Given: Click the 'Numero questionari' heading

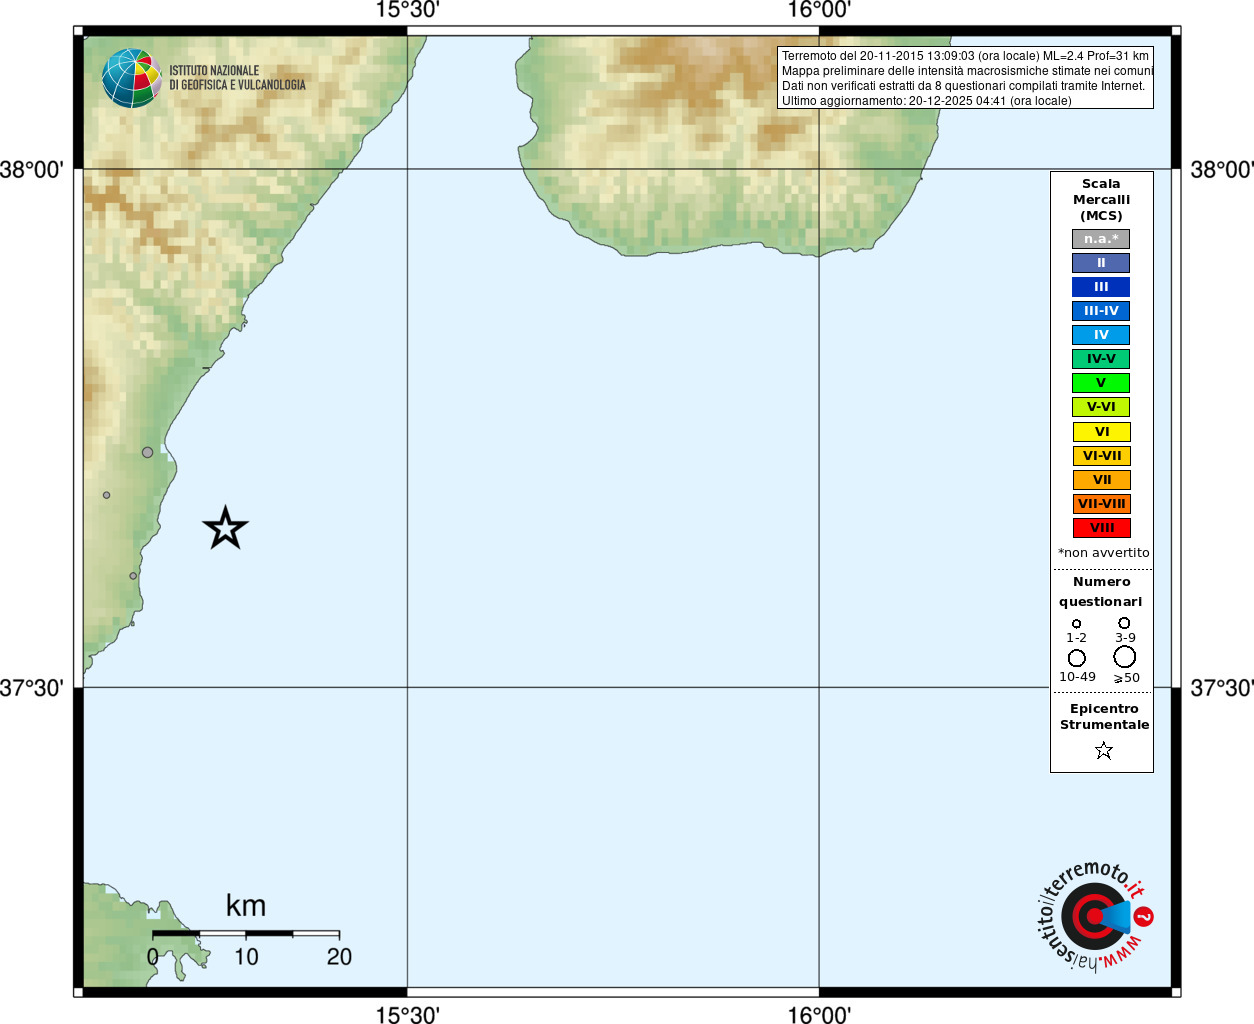Looking at the screenshot, I should pos(1101,592).
